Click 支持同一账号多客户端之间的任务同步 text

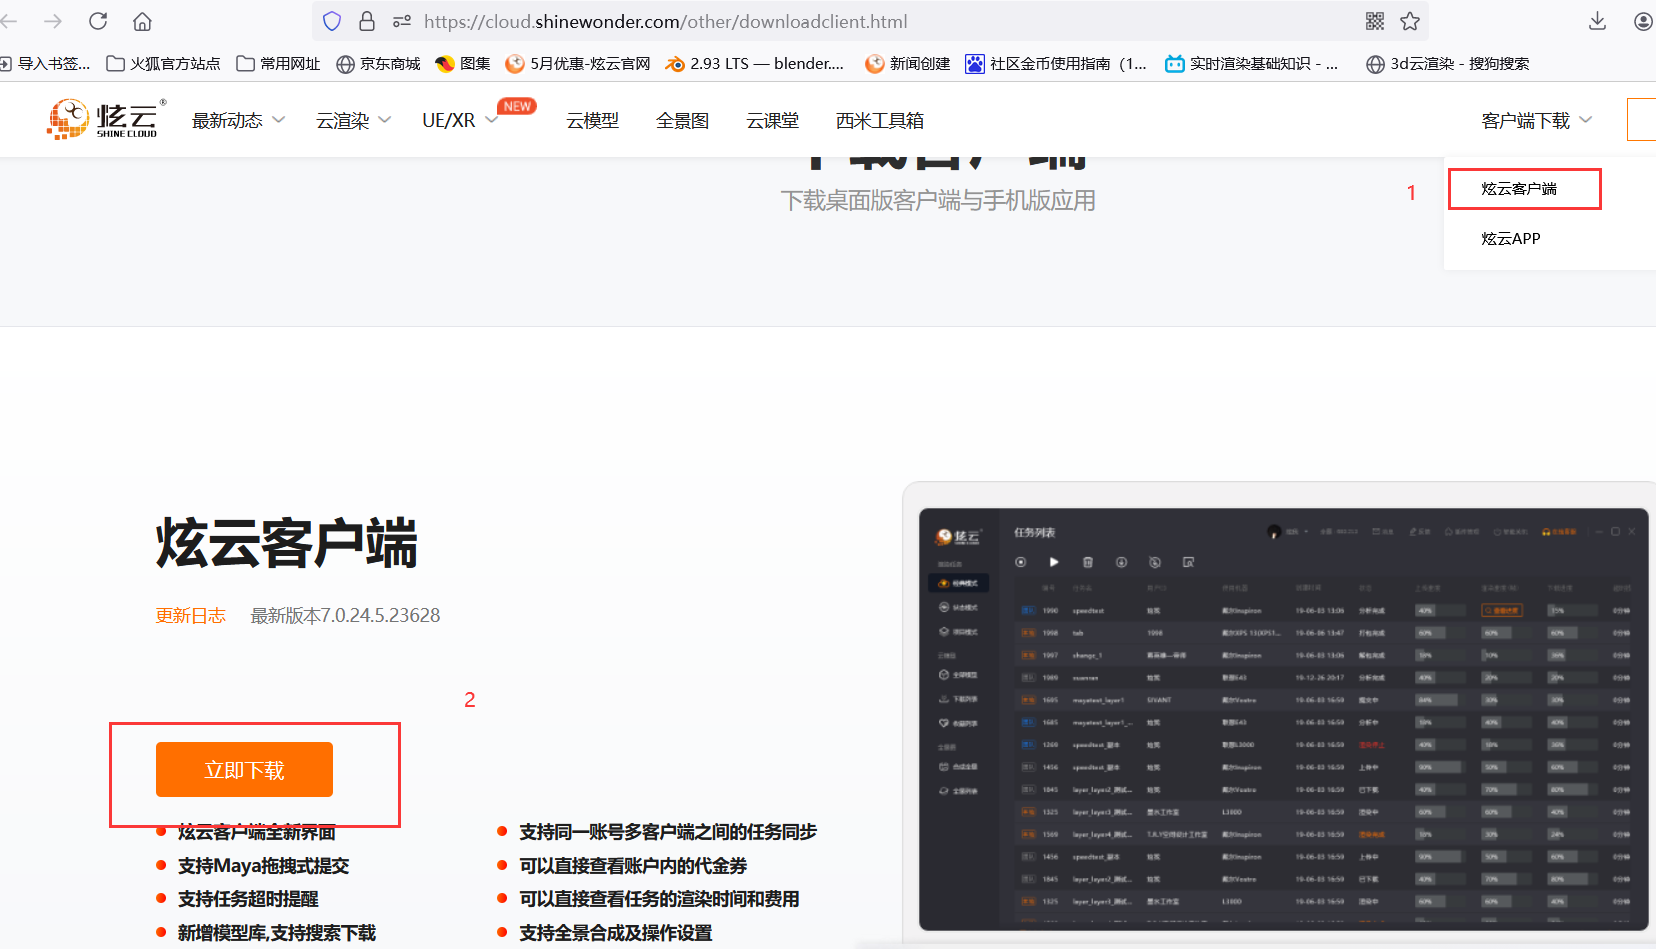pos(668,832)
